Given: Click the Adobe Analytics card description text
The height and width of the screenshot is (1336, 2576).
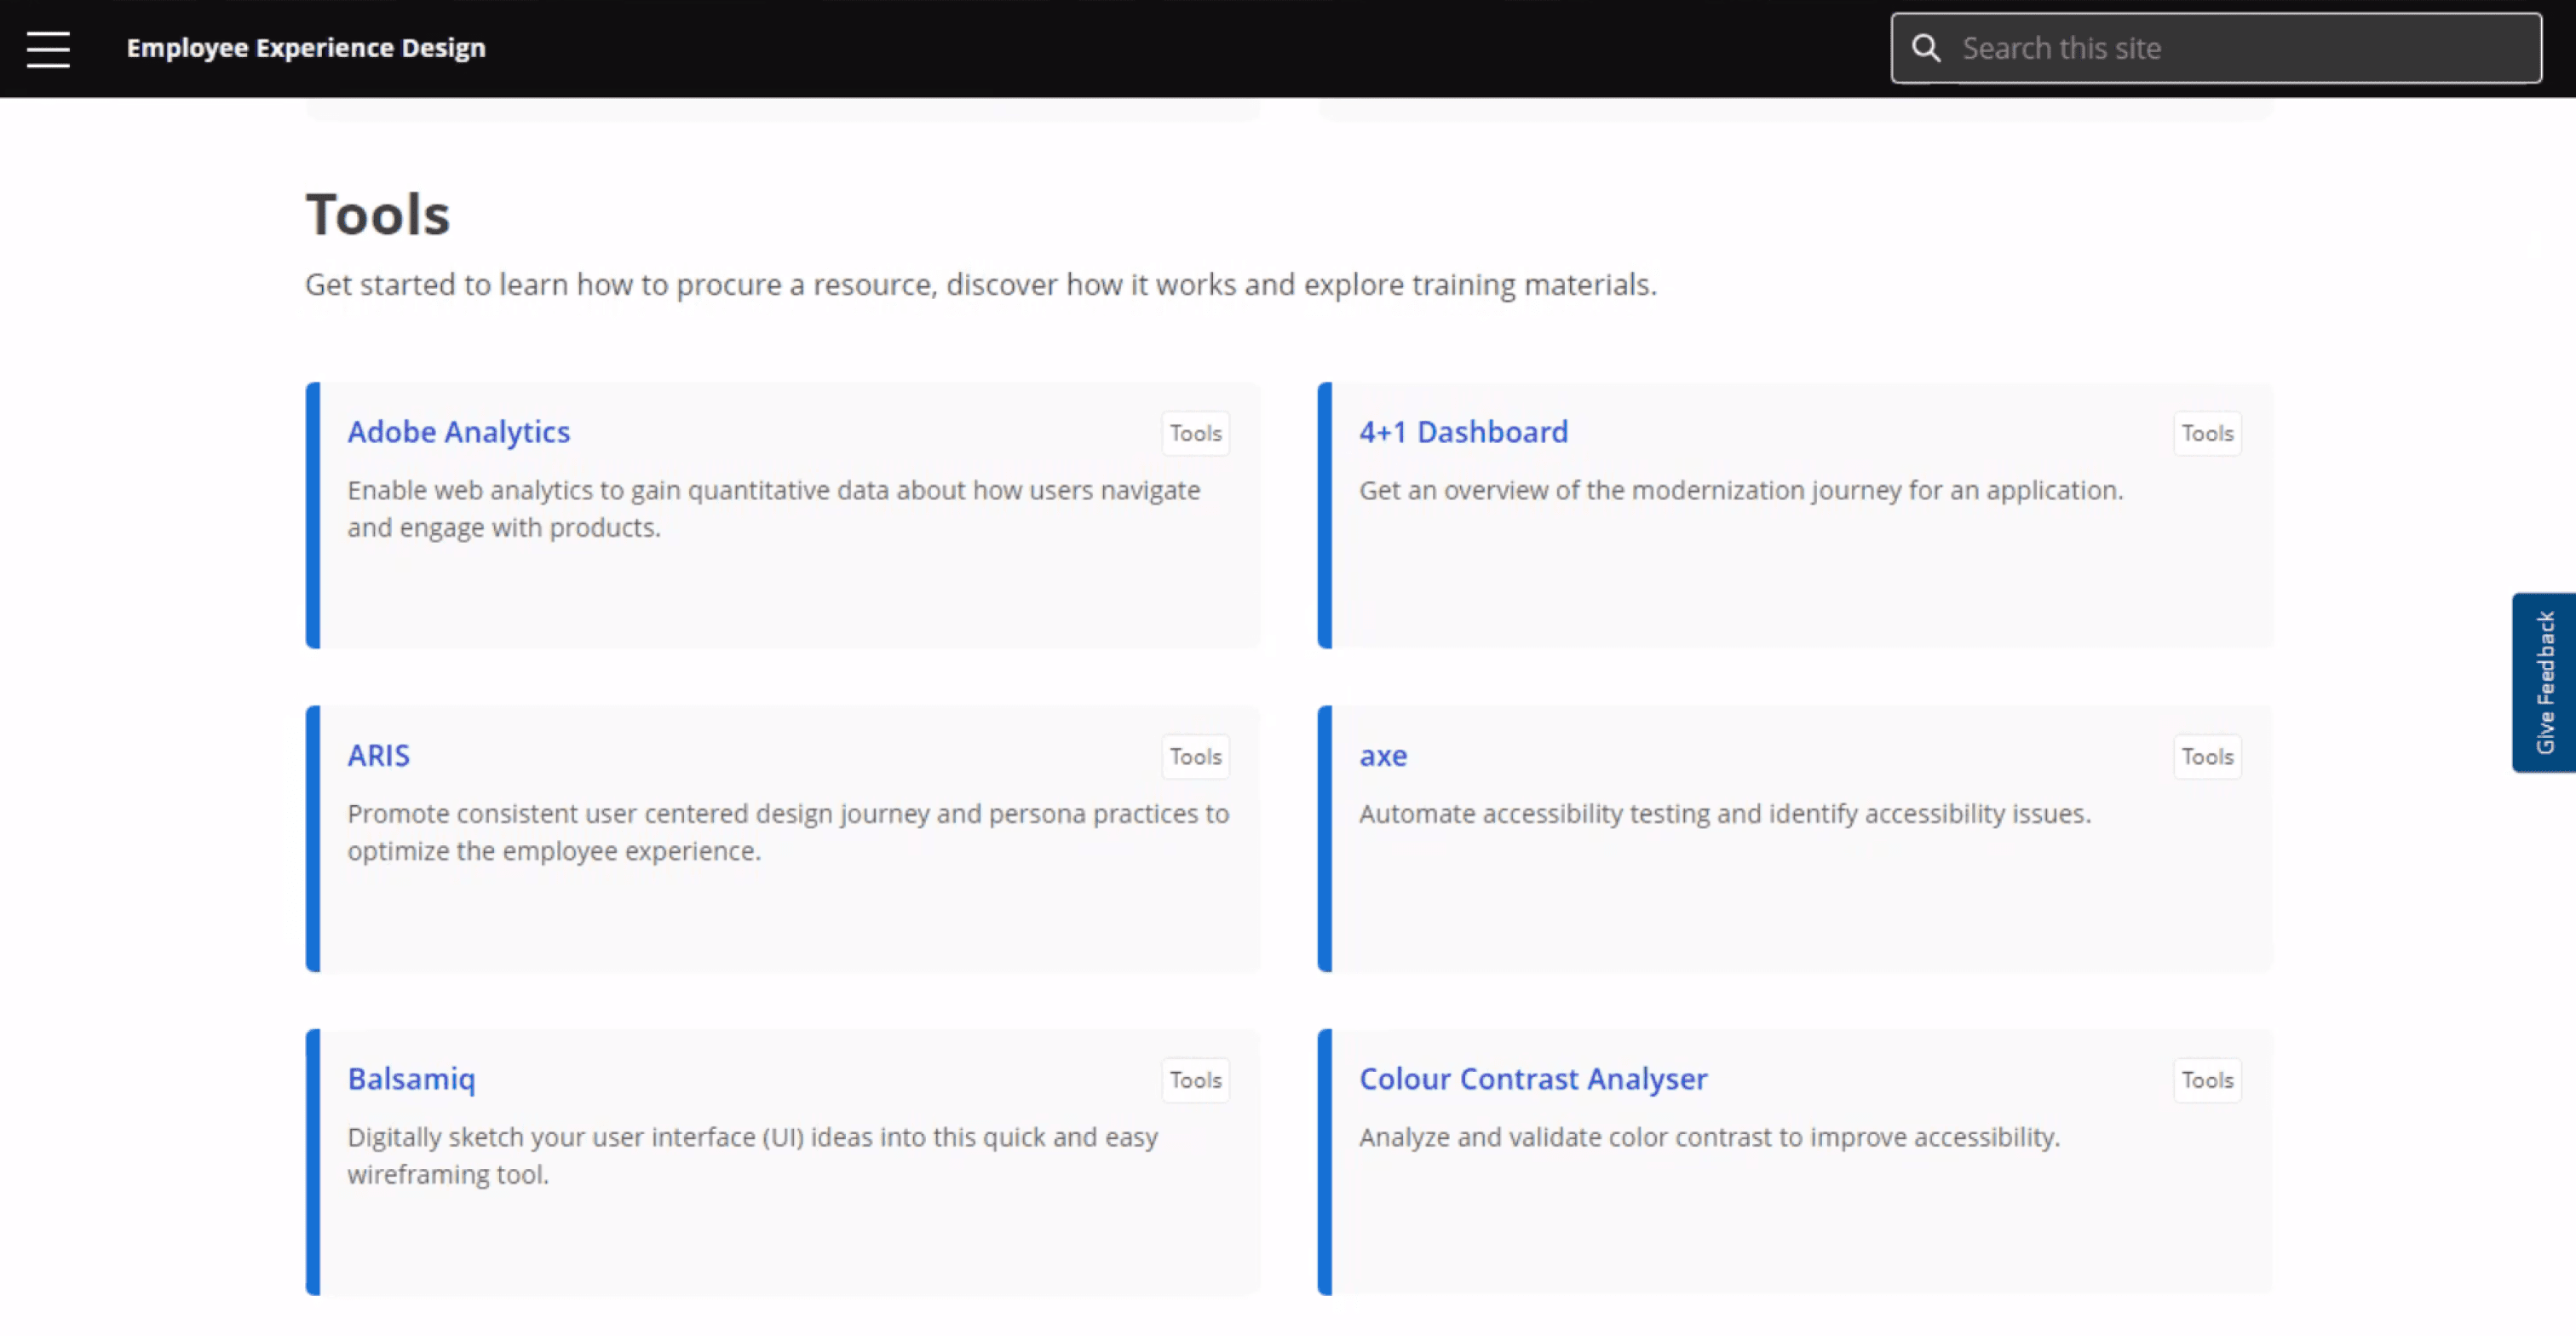Looking at the screenshot, I should pos(772,508).
